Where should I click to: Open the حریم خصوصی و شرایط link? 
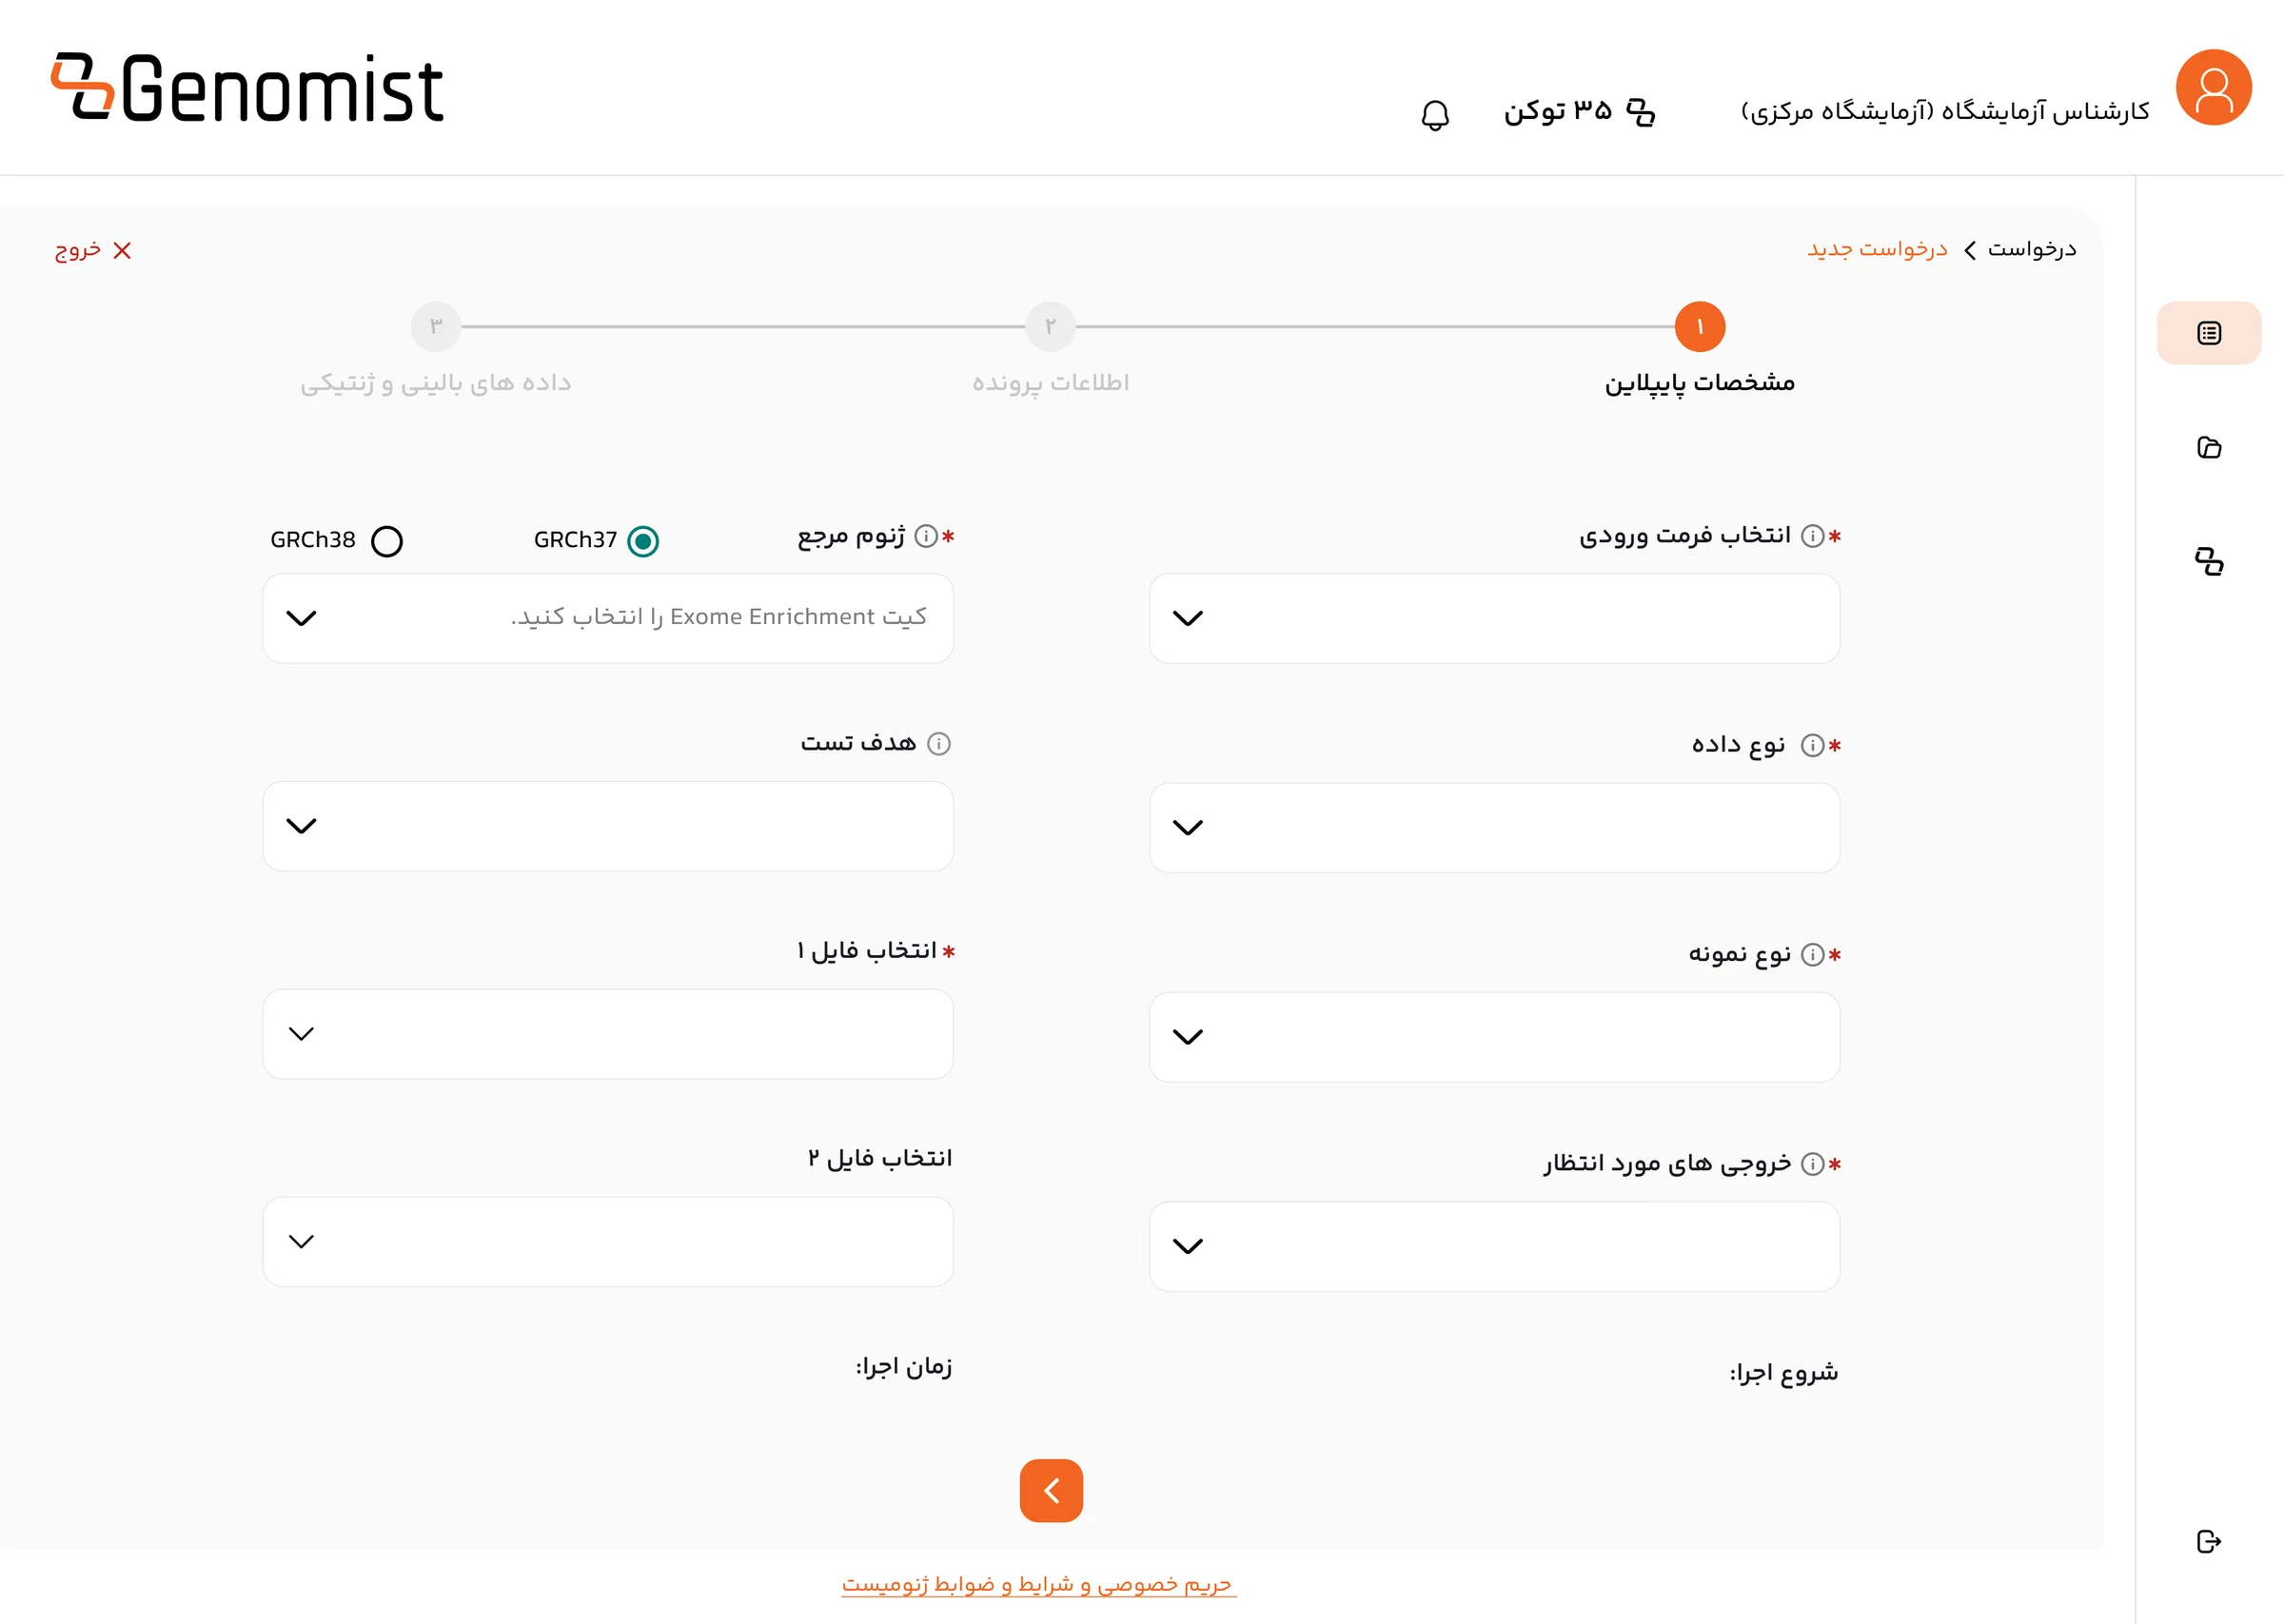tap(1039, 1585)
